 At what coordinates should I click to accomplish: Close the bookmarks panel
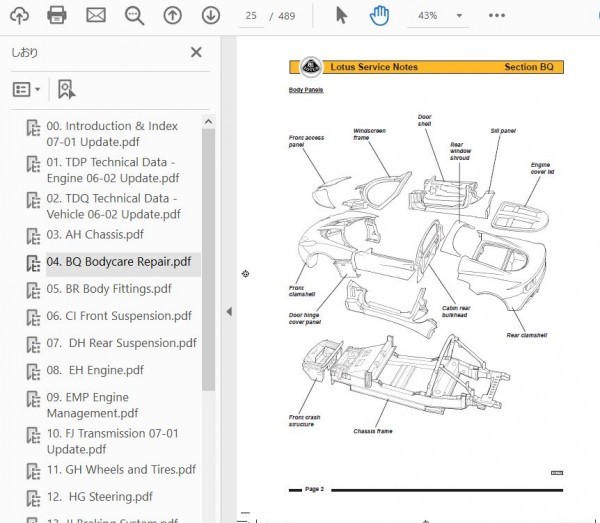[196, 52]
